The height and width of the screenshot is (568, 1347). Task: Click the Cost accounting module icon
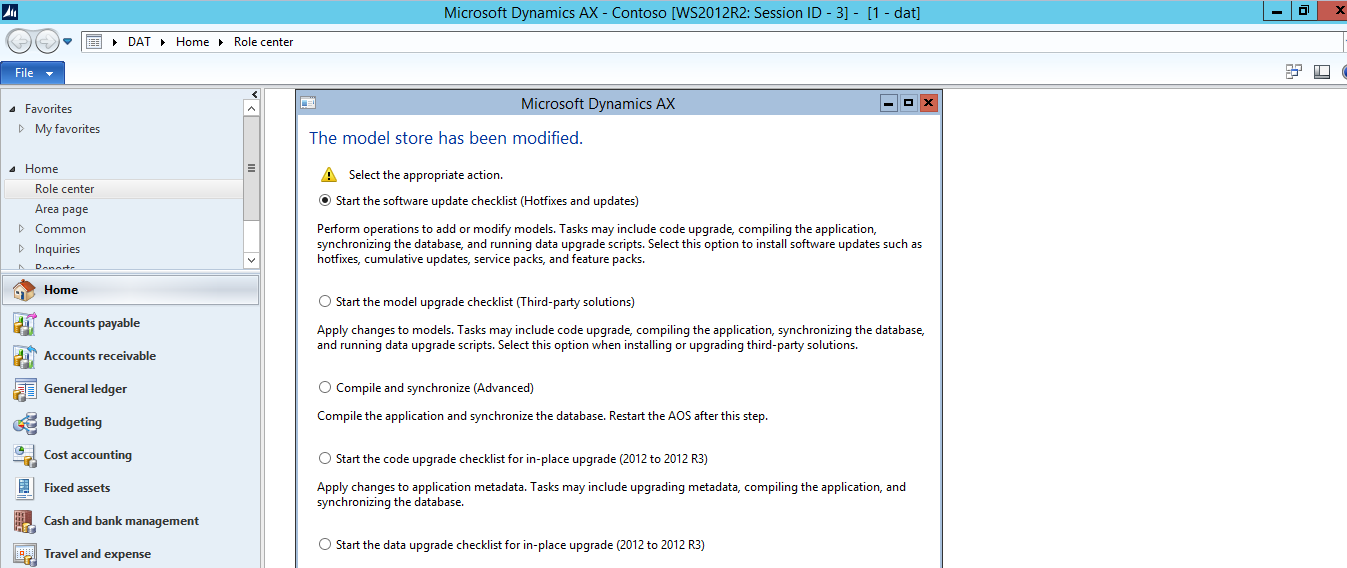[x=24, y=455]
